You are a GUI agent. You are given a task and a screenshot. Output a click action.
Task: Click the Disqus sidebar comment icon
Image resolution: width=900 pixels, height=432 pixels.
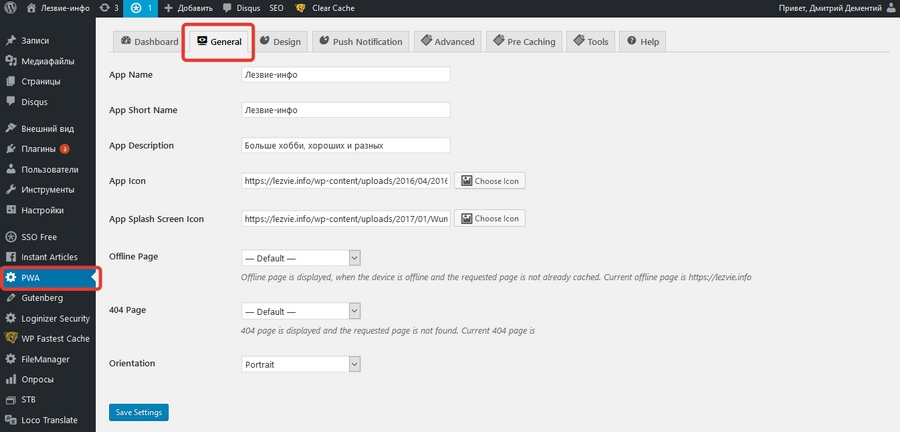10,102
